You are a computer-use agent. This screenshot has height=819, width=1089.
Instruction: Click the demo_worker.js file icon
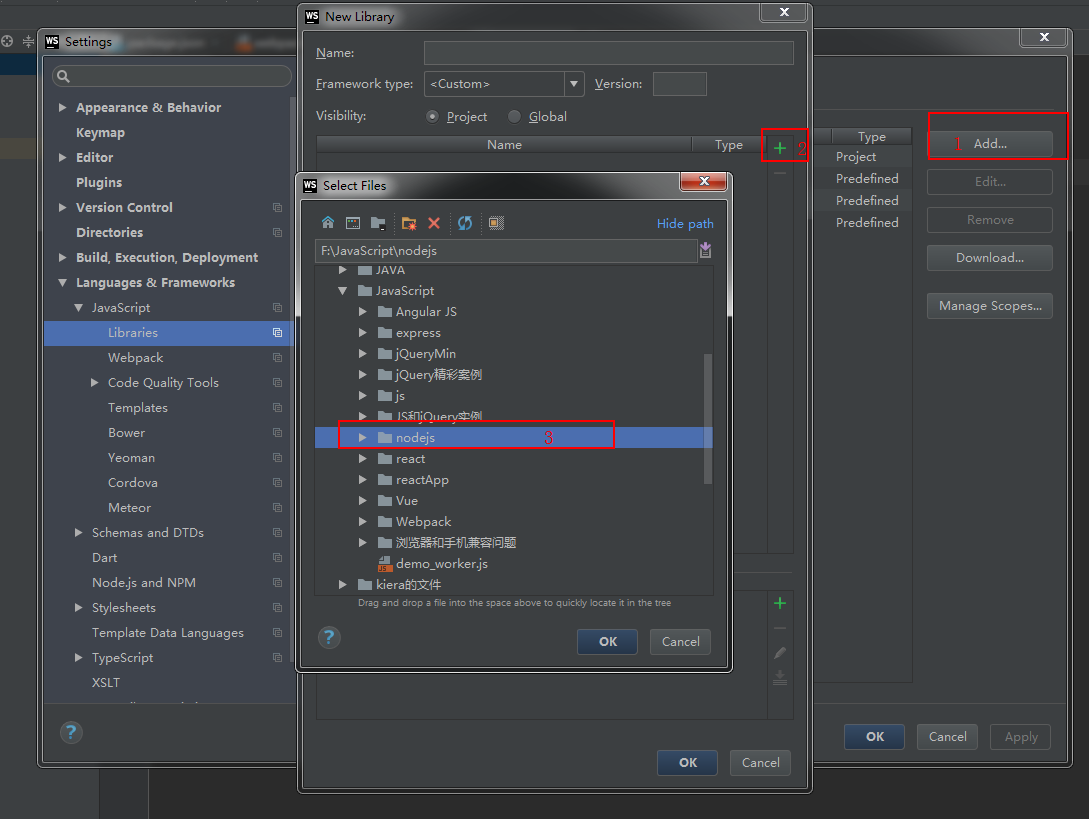click(x=385, y=563)
